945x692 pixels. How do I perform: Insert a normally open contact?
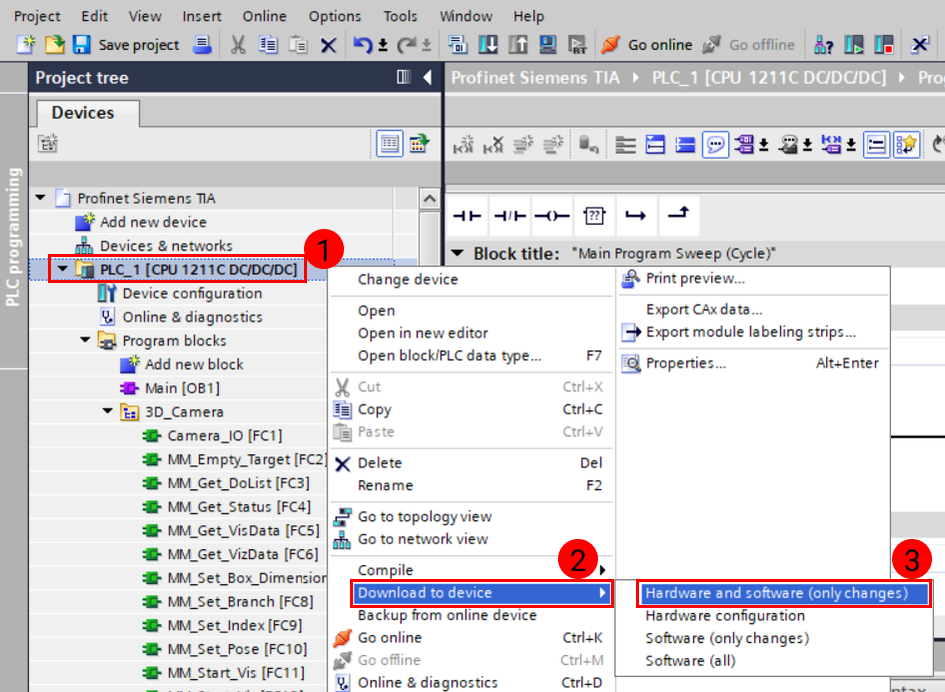[x=467, y=215]
